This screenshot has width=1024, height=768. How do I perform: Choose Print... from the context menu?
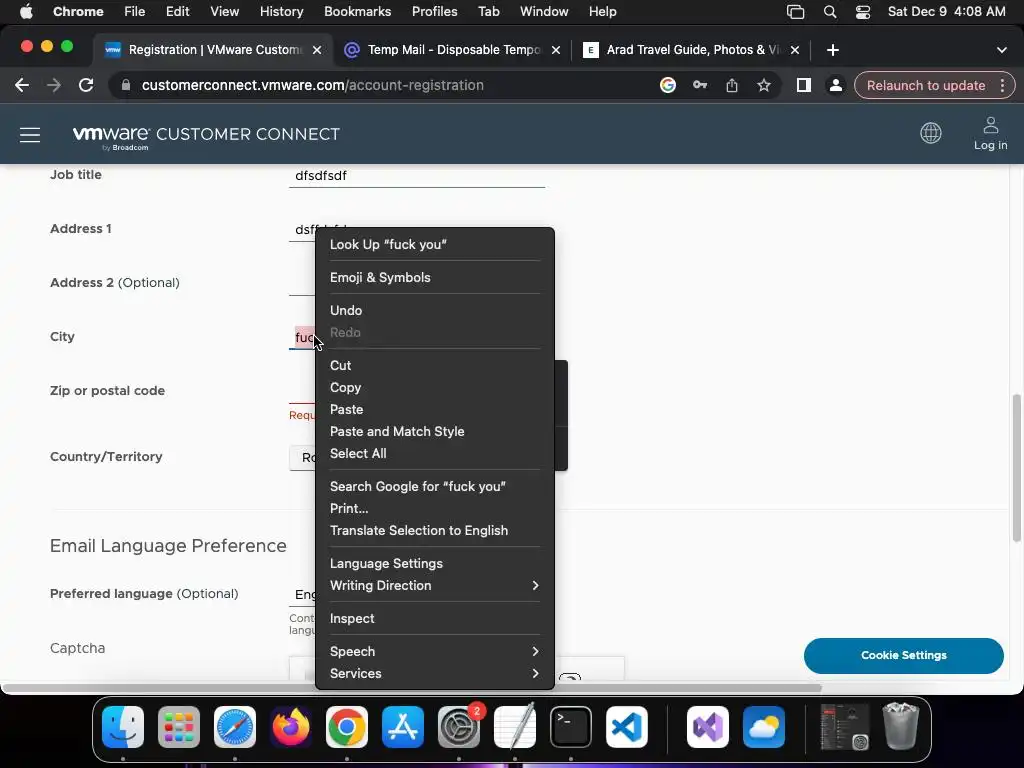(434, 509)
